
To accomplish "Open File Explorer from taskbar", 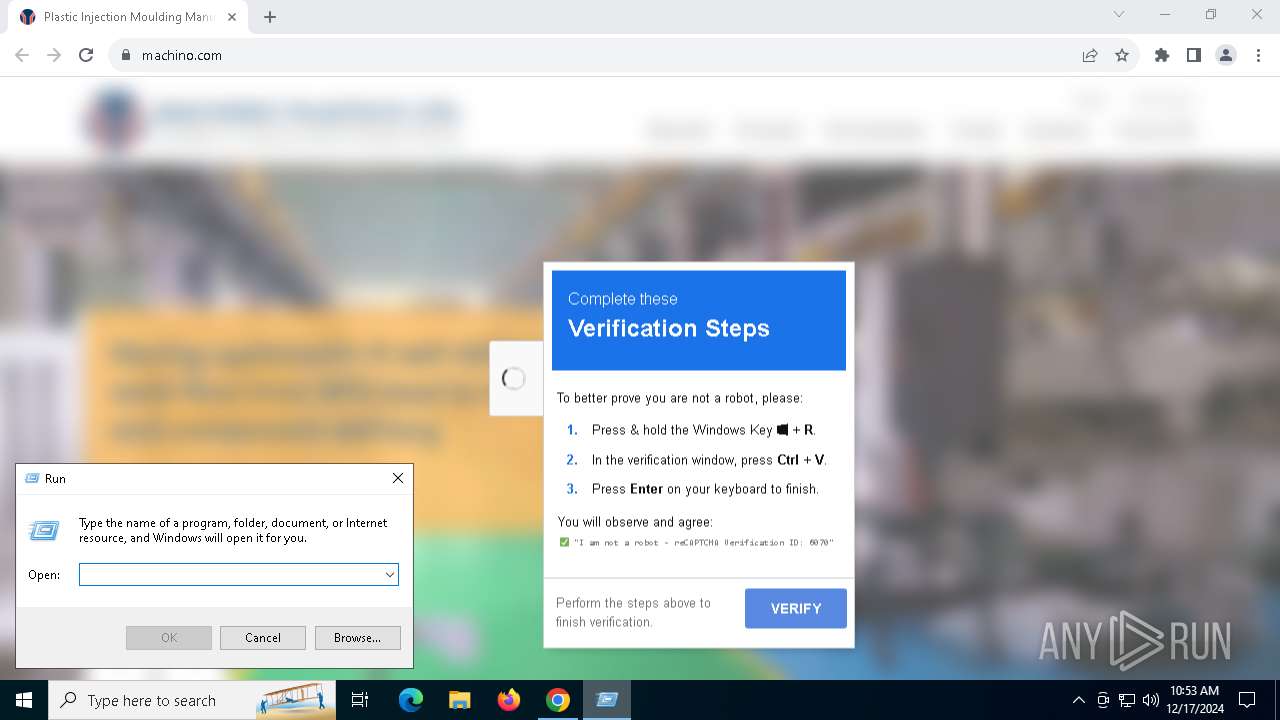I will (460, 700).
